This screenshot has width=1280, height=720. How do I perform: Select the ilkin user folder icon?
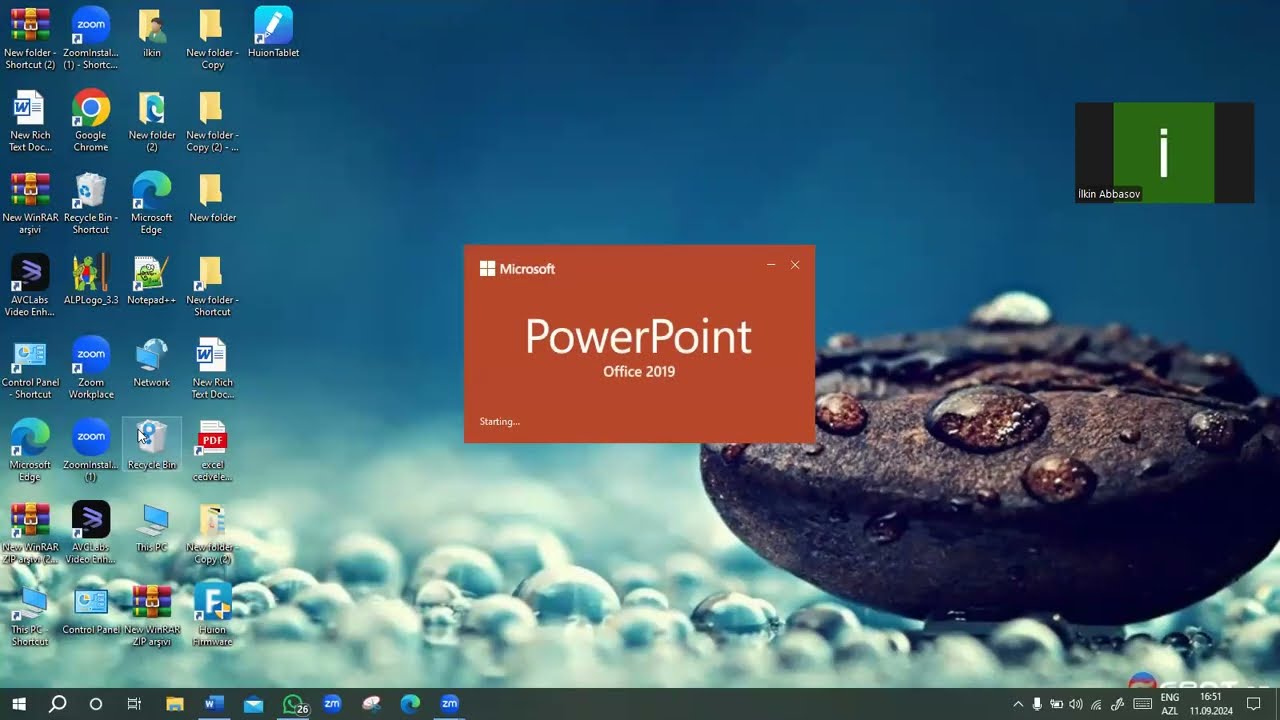pos(151,32)
